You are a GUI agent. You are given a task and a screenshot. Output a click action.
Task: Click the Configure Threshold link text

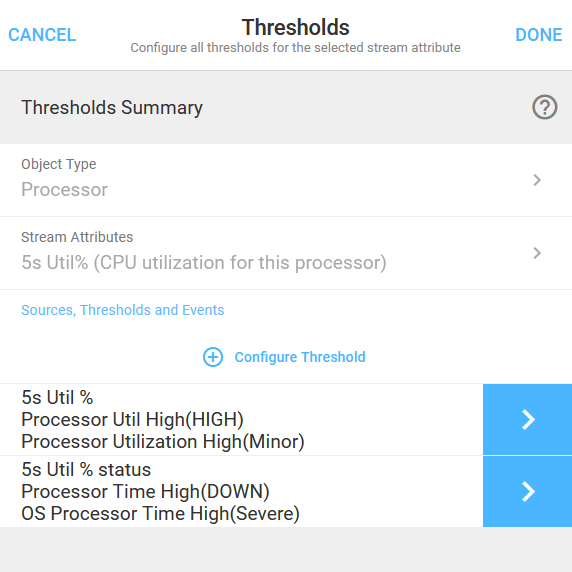[x=300, y=357]
